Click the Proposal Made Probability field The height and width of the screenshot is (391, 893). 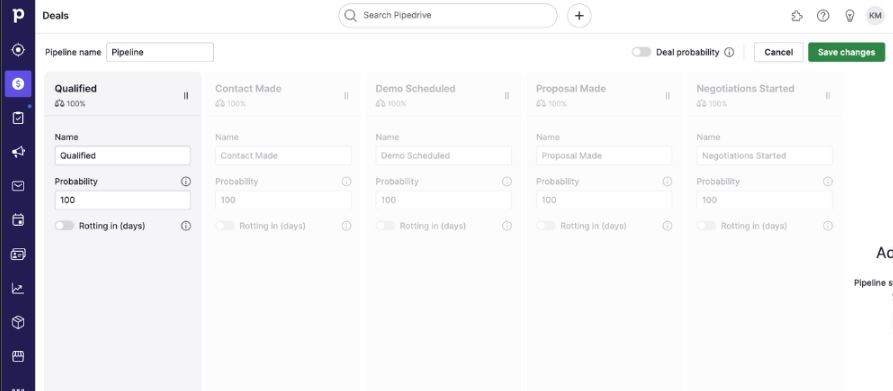point(604,200)
